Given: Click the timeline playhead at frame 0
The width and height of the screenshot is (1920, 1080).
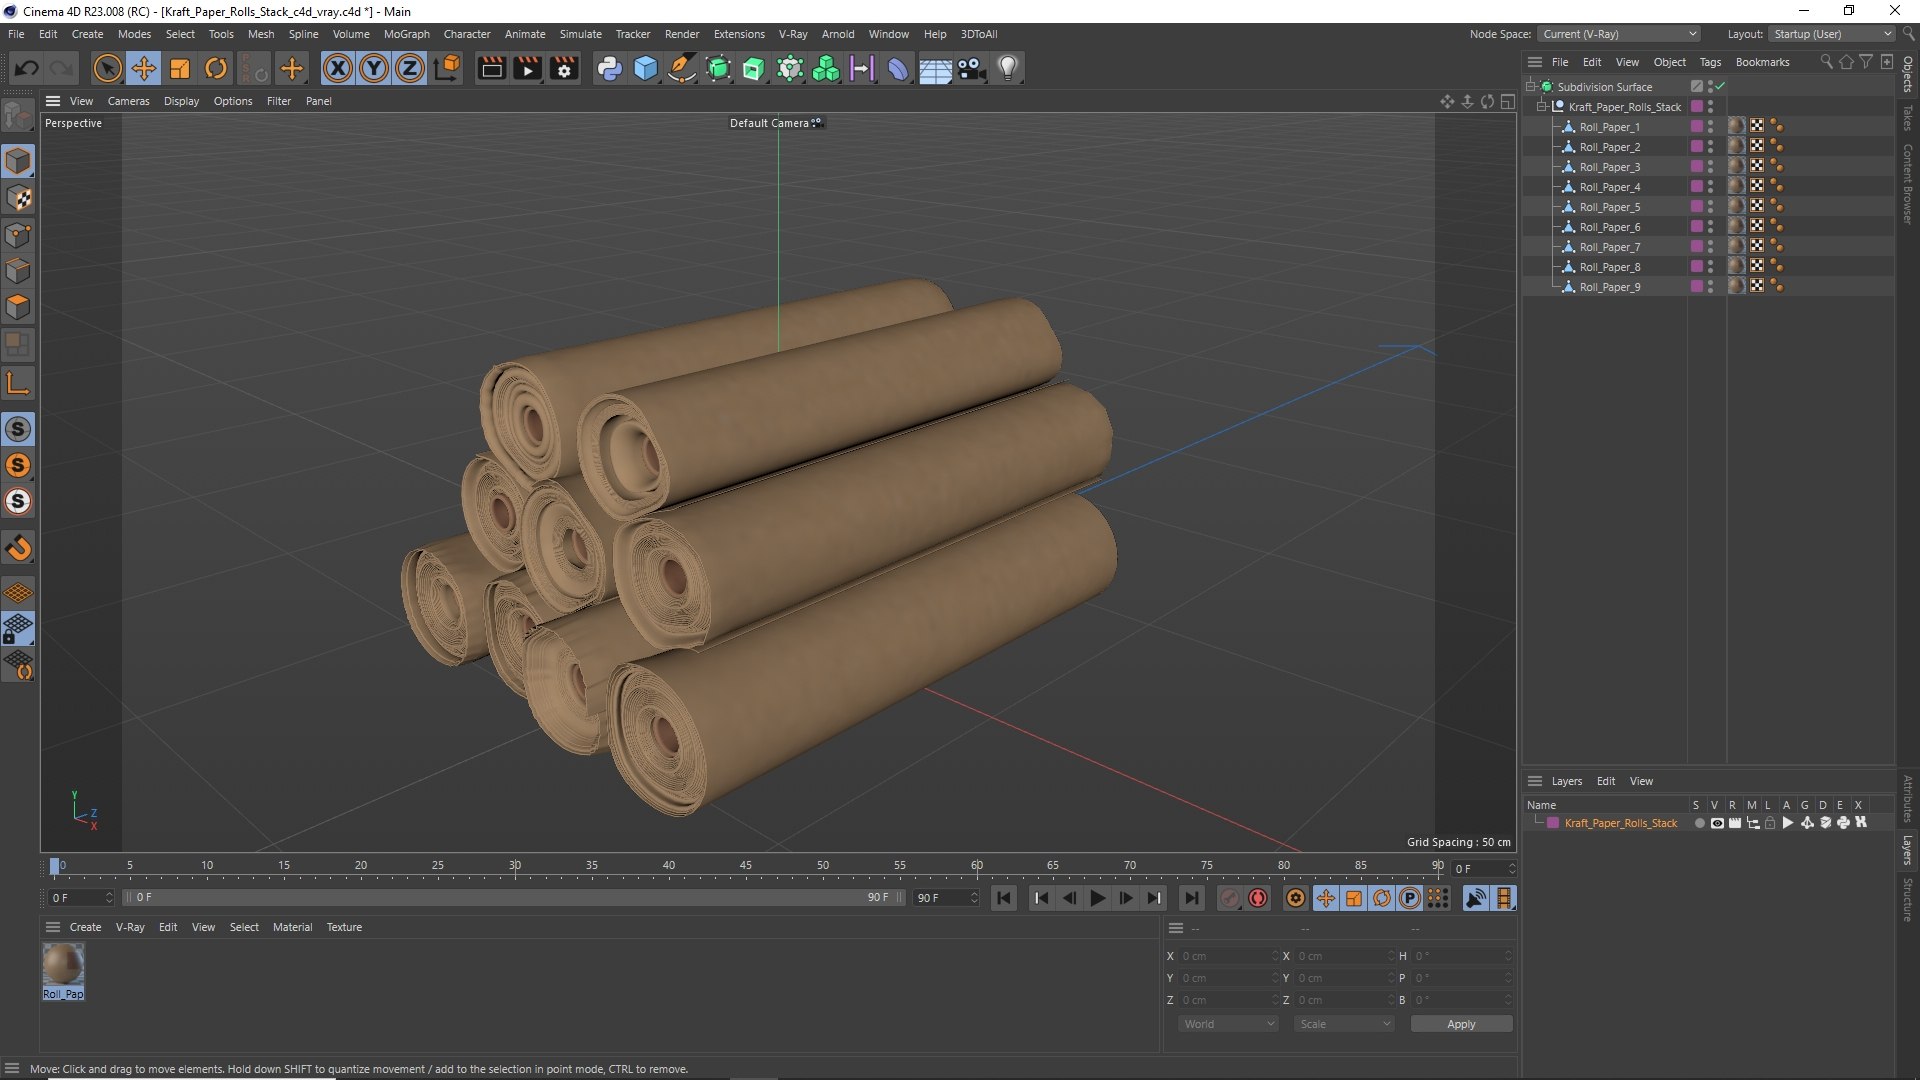Looking at the screenshot, I should tap(55, 866).
